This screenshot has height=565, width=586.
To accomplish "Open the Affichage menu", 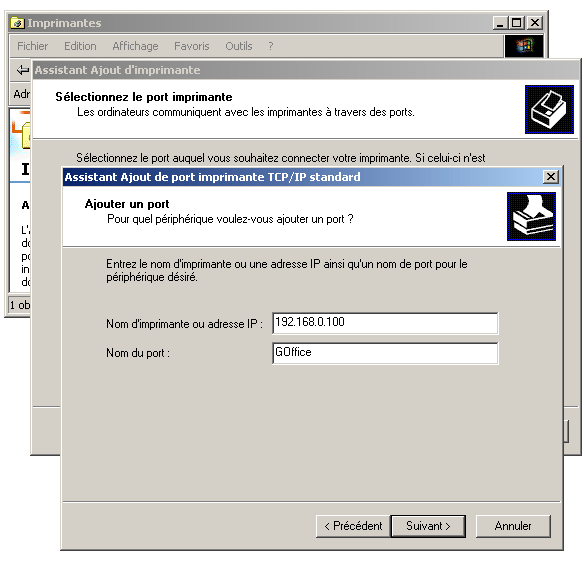I will coord(135,46).
